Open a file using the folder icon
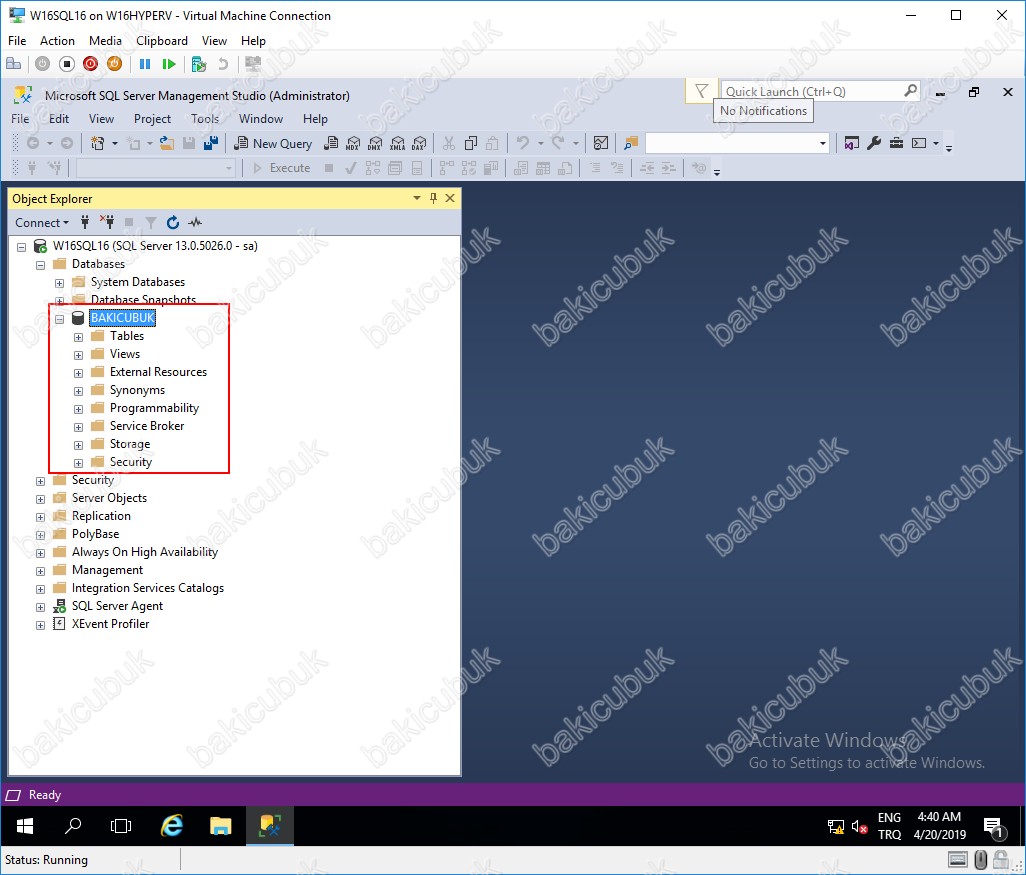 167,143
